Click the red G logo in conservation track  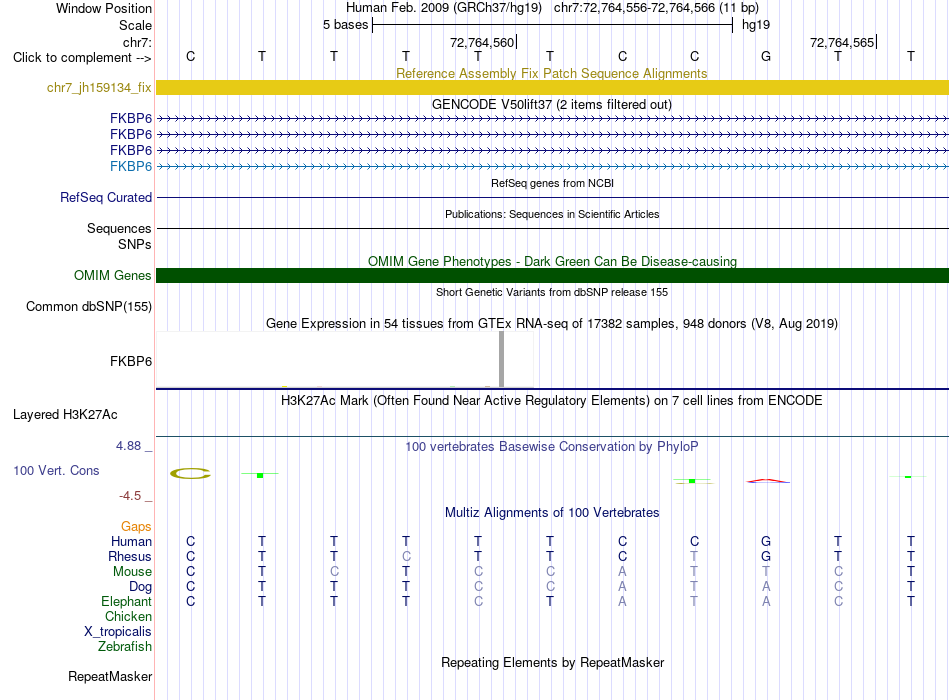coord(768,481)
